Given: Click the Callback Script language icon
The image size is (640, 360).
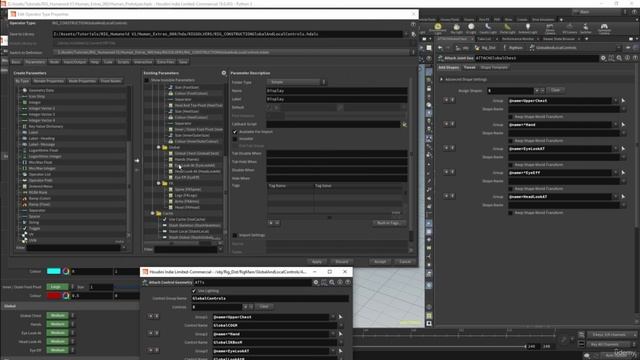Looking at the screenshot, I should coord(404,124).
